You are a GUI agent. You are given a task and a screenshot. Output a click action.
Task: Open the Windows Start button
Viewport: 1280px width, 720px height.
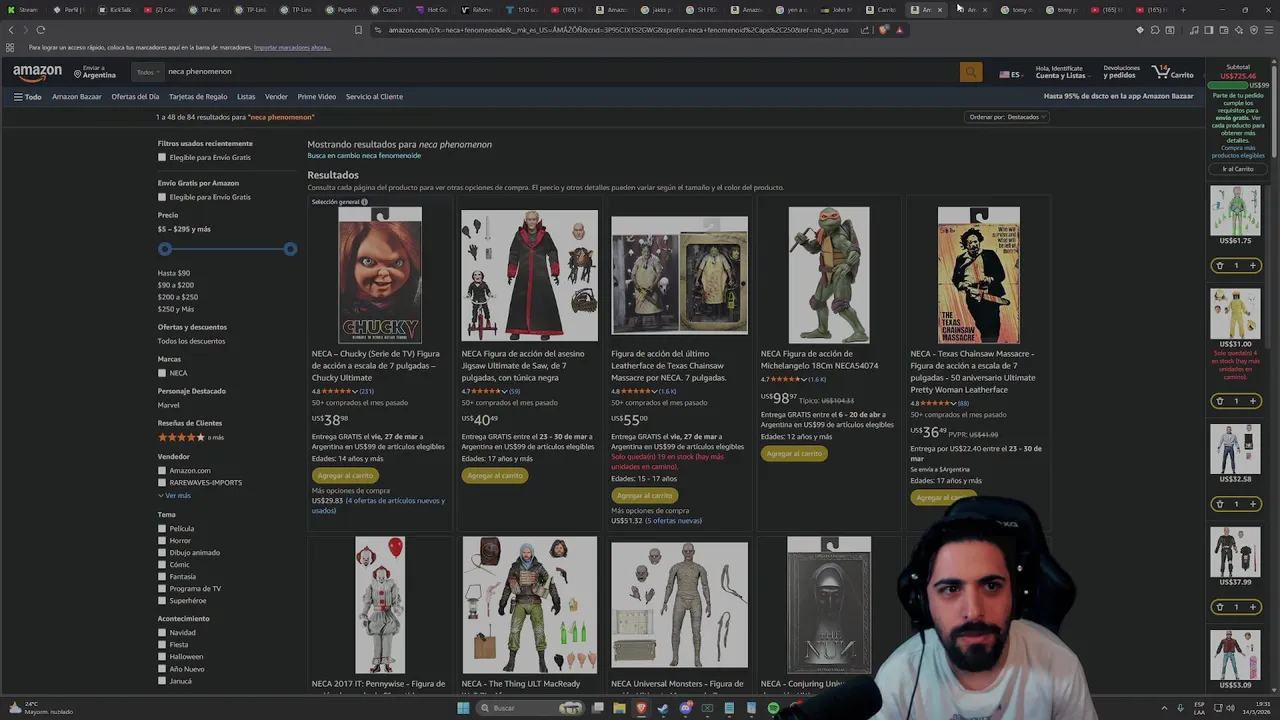pos(463,708)
